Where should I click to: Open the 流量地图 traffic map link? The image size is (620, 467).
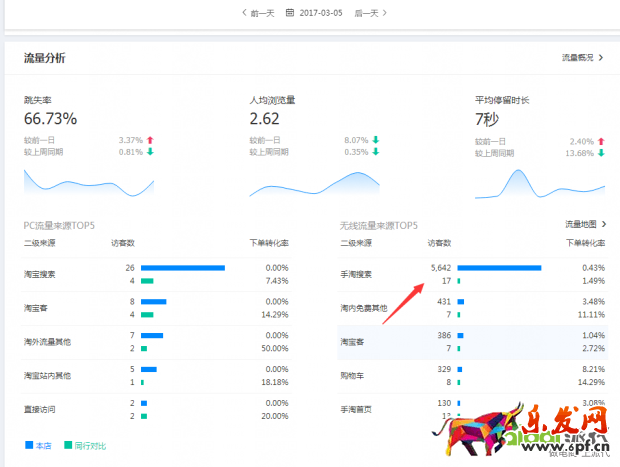click(x=585, y=225)
